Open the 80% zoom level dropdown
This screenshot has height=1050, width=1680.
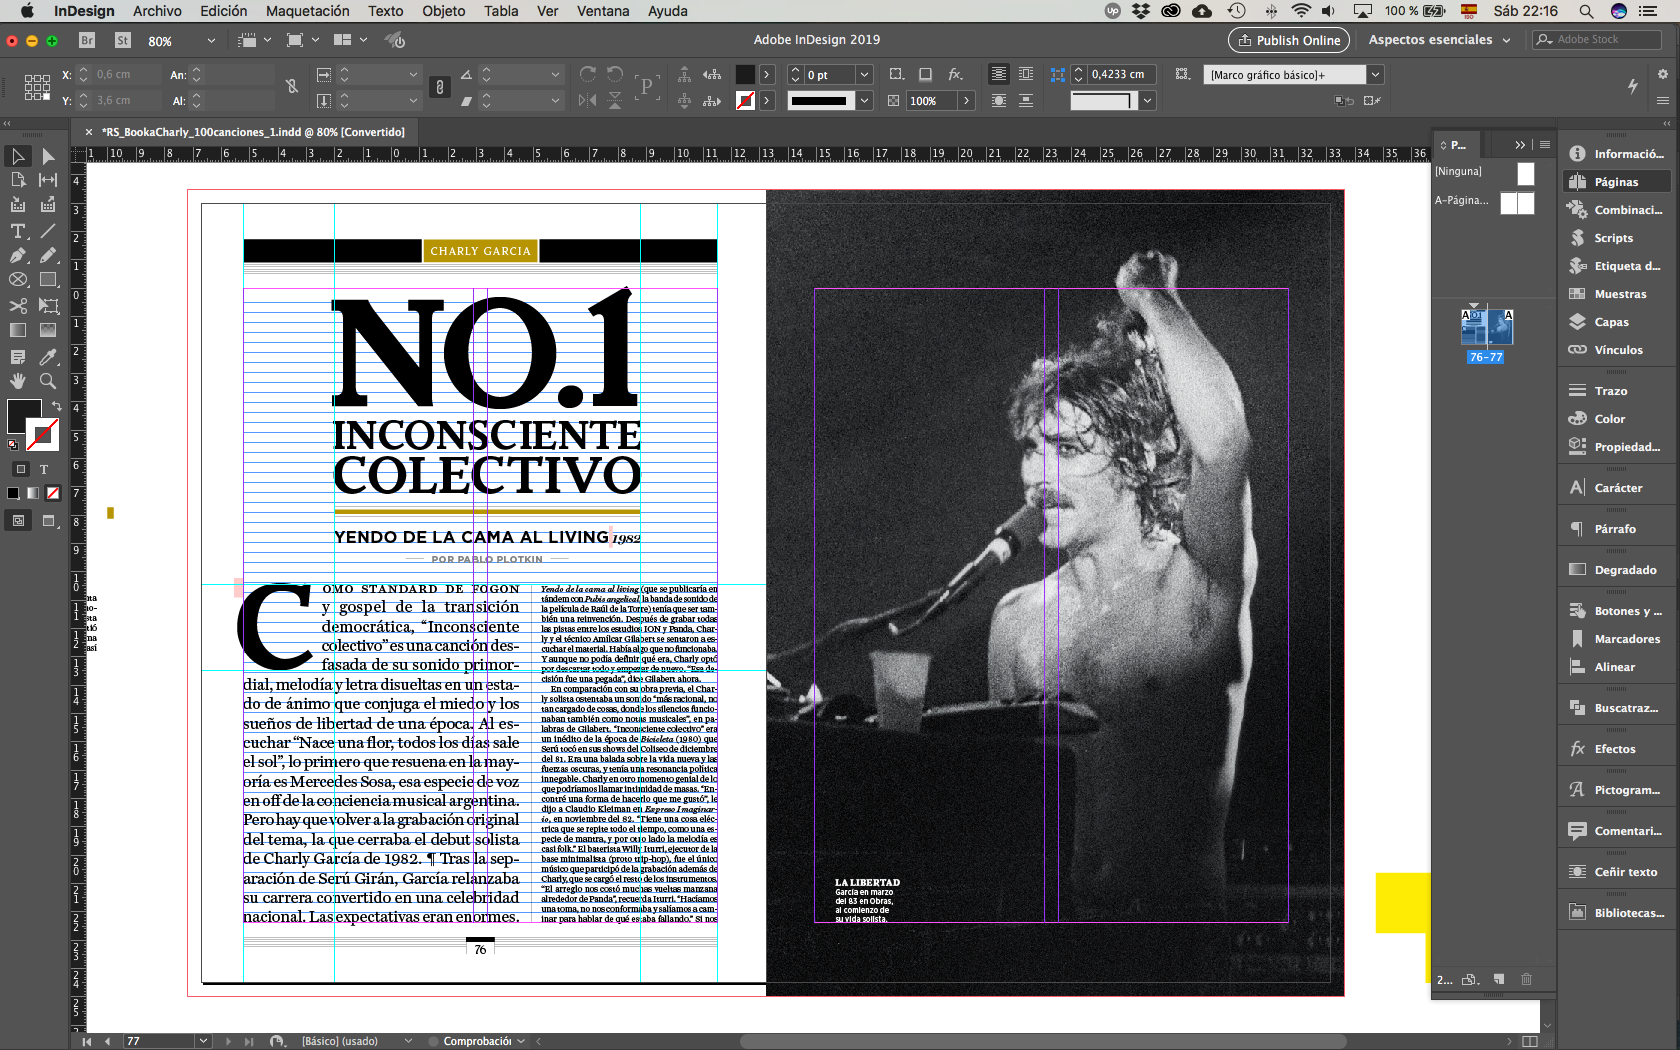[x=211, y=41]
